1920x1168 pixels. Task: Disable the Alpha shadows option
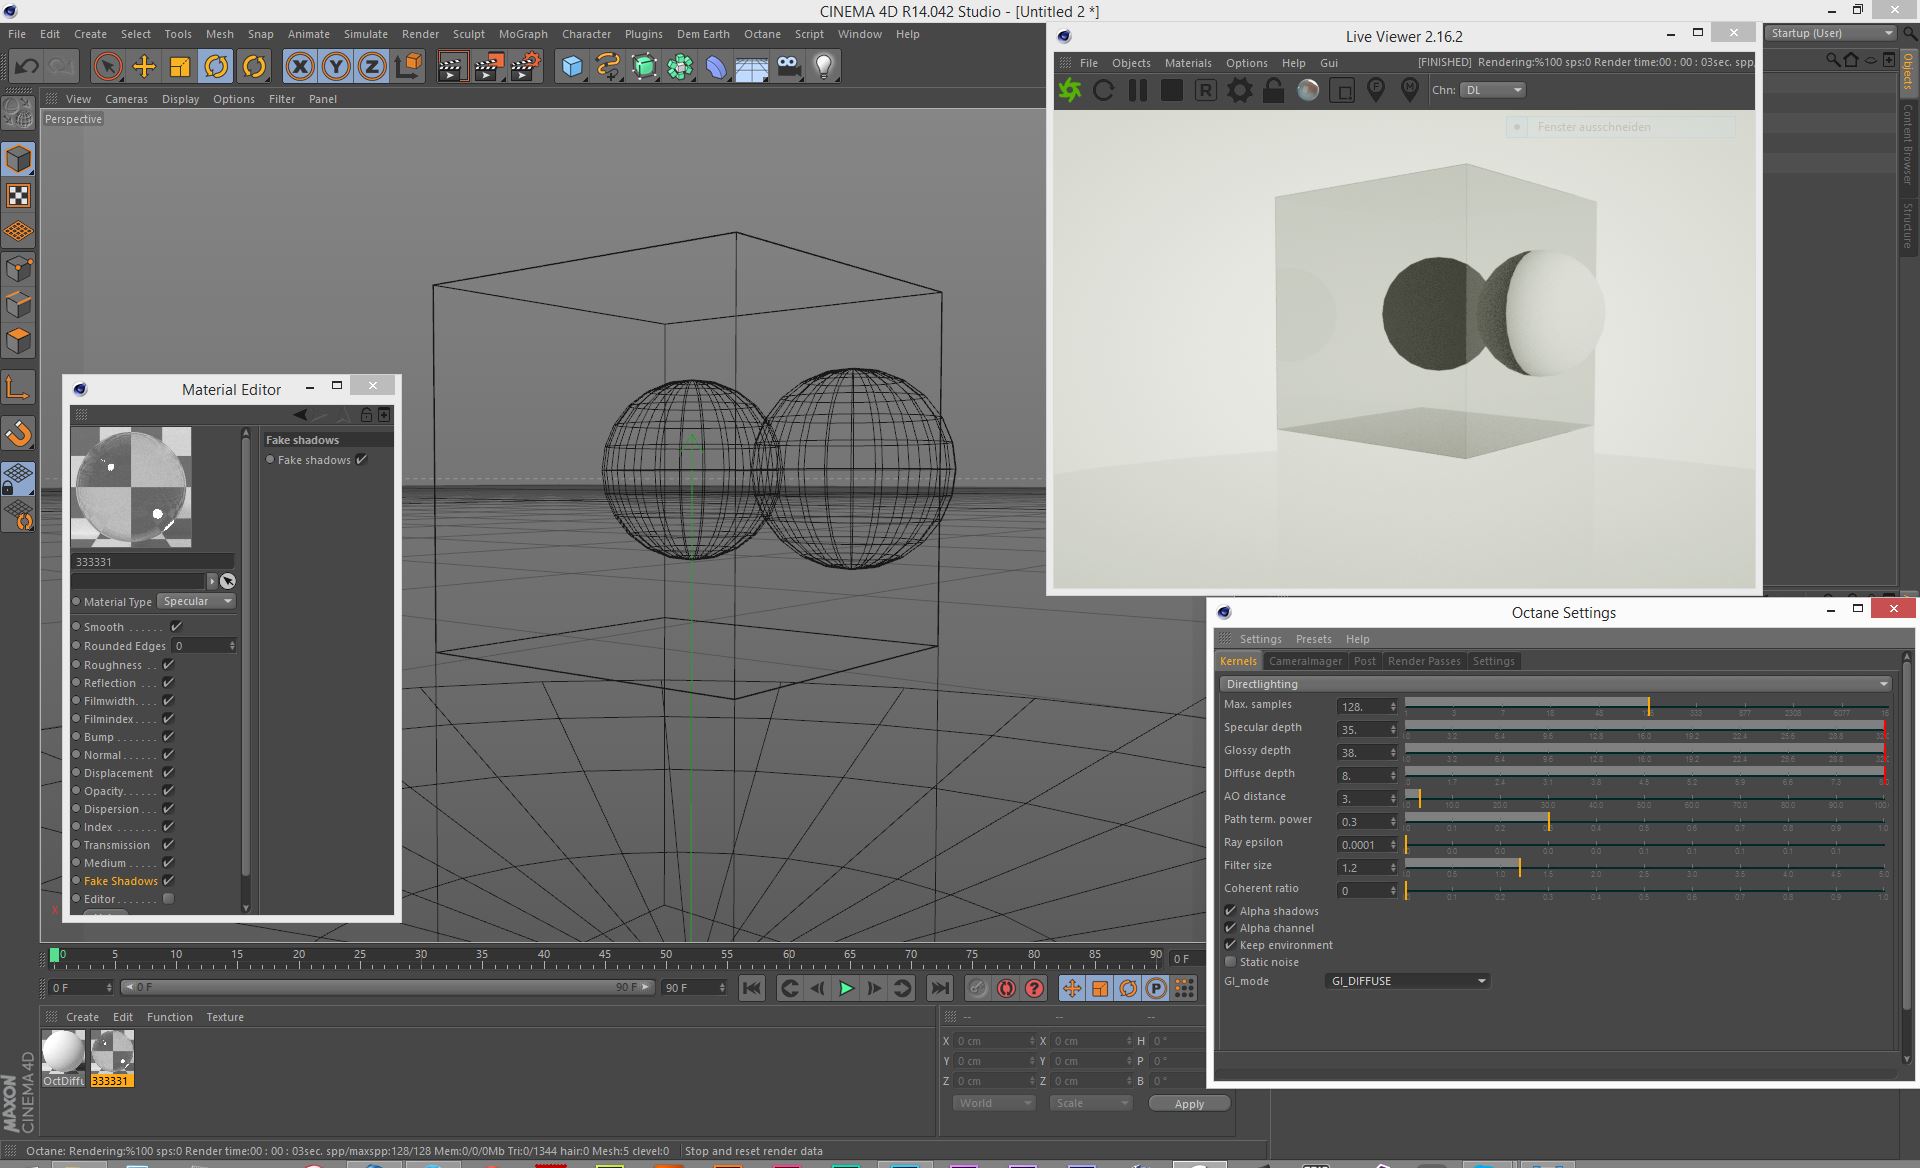coord(1231,911)
